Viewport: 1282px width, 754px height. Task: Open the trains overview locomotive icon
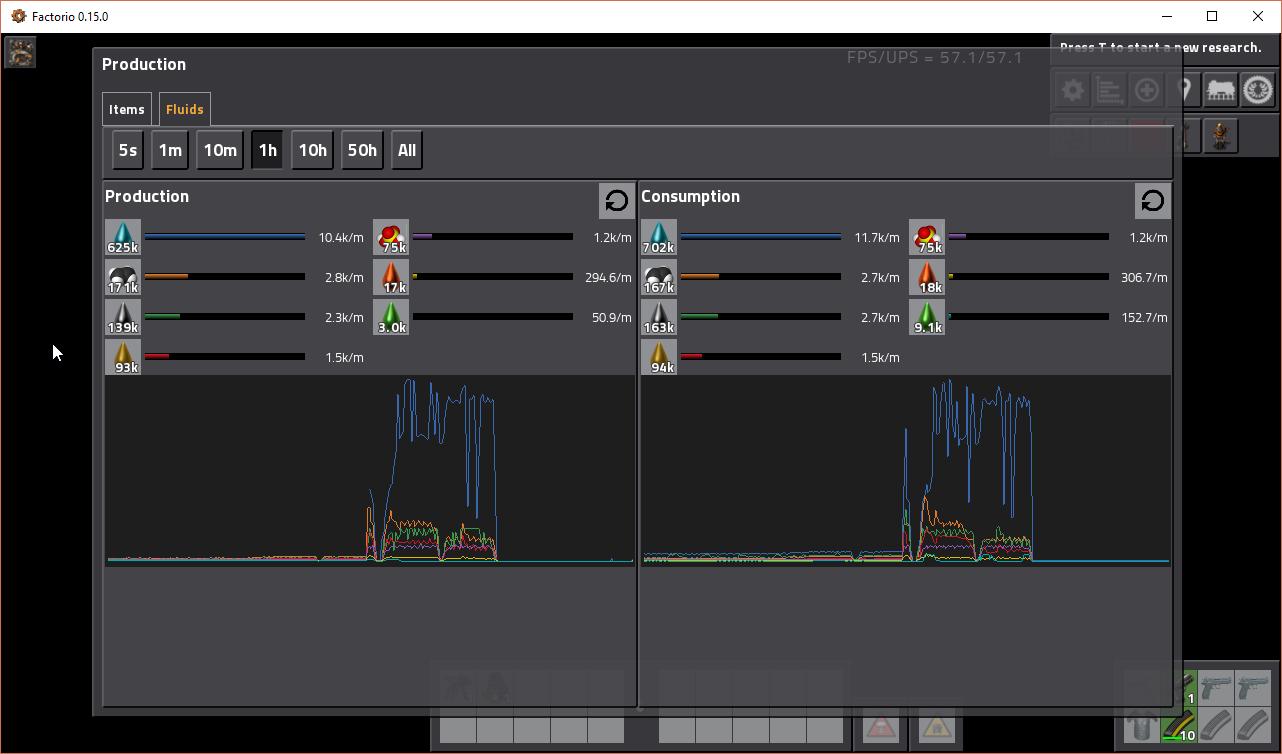[1221, 91]
